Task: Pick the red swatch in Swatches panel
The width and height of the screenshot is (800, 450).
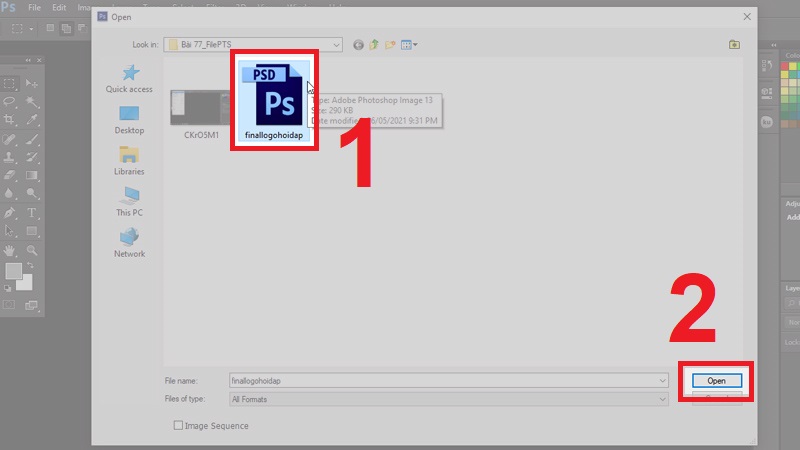Action: (x=785, y=67)
